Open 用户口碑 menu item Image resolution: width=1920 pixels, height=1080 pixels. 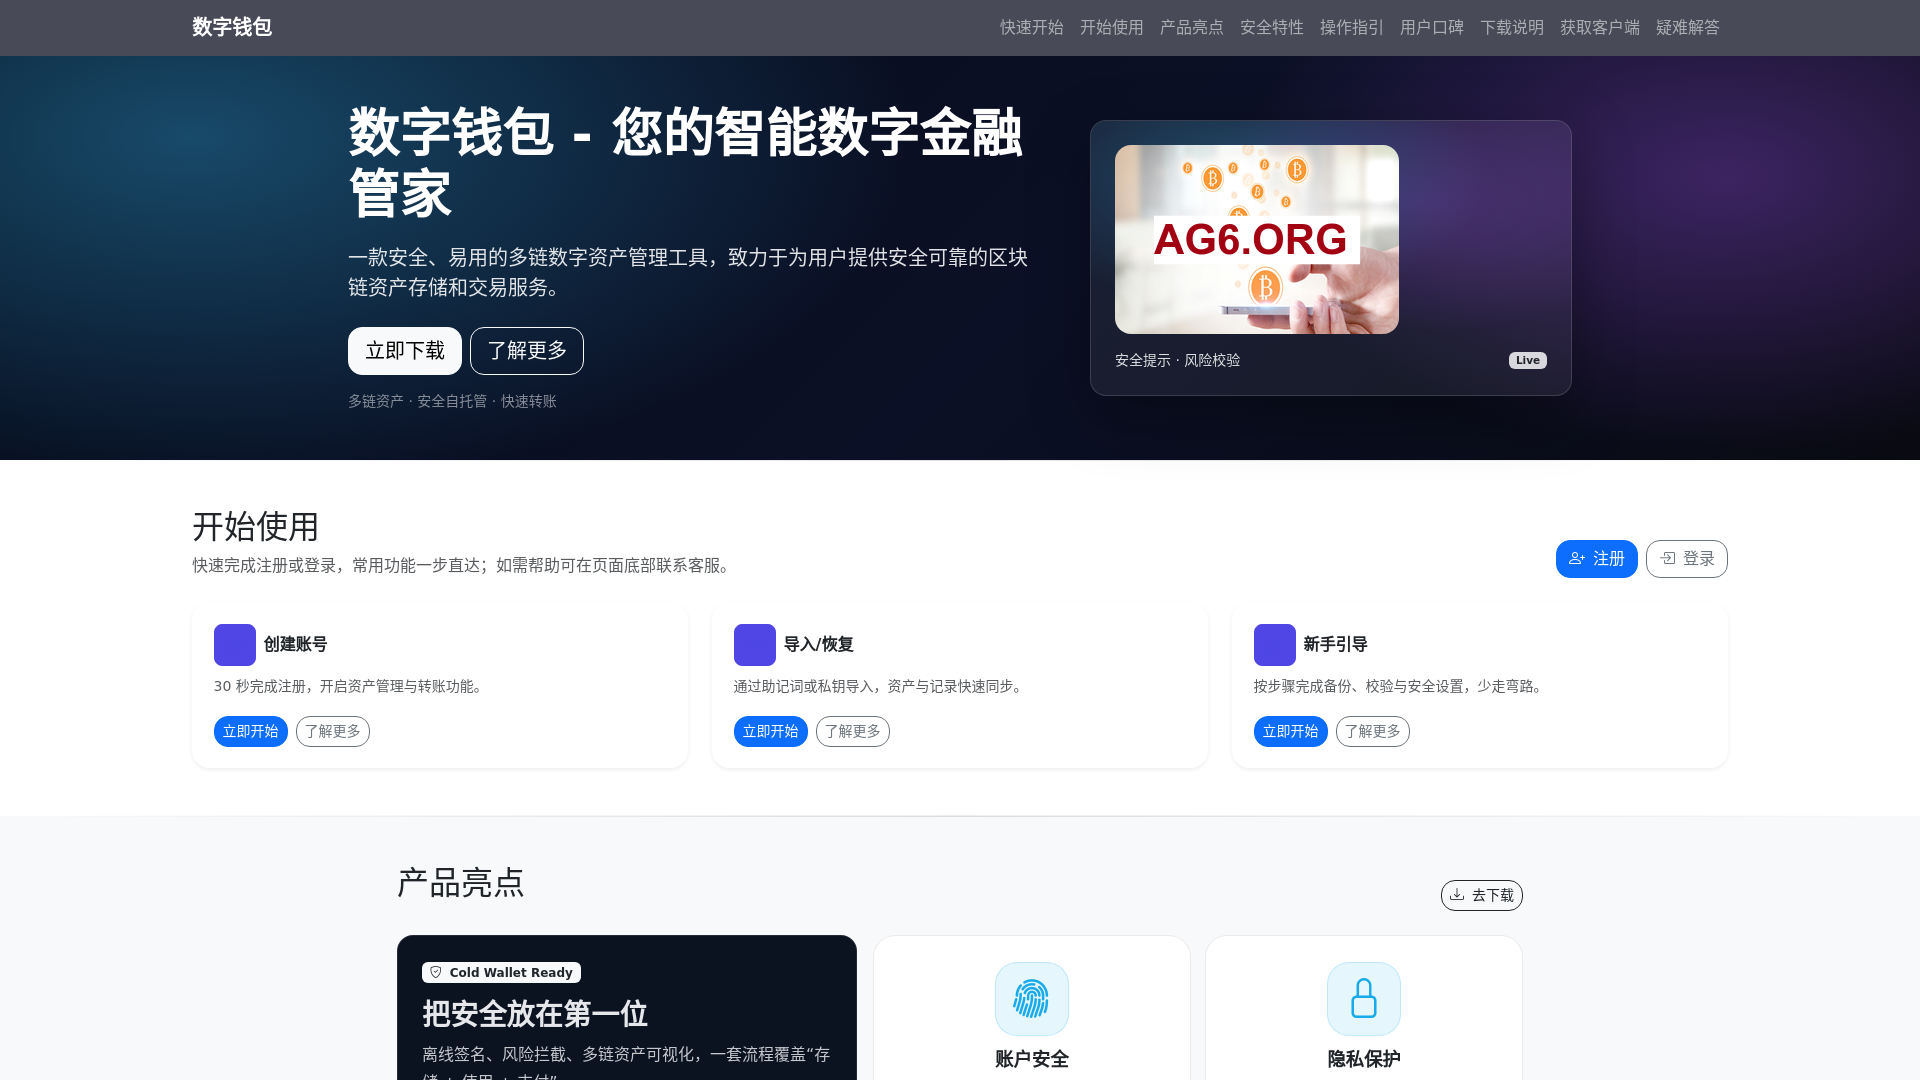coord(1431,27)
